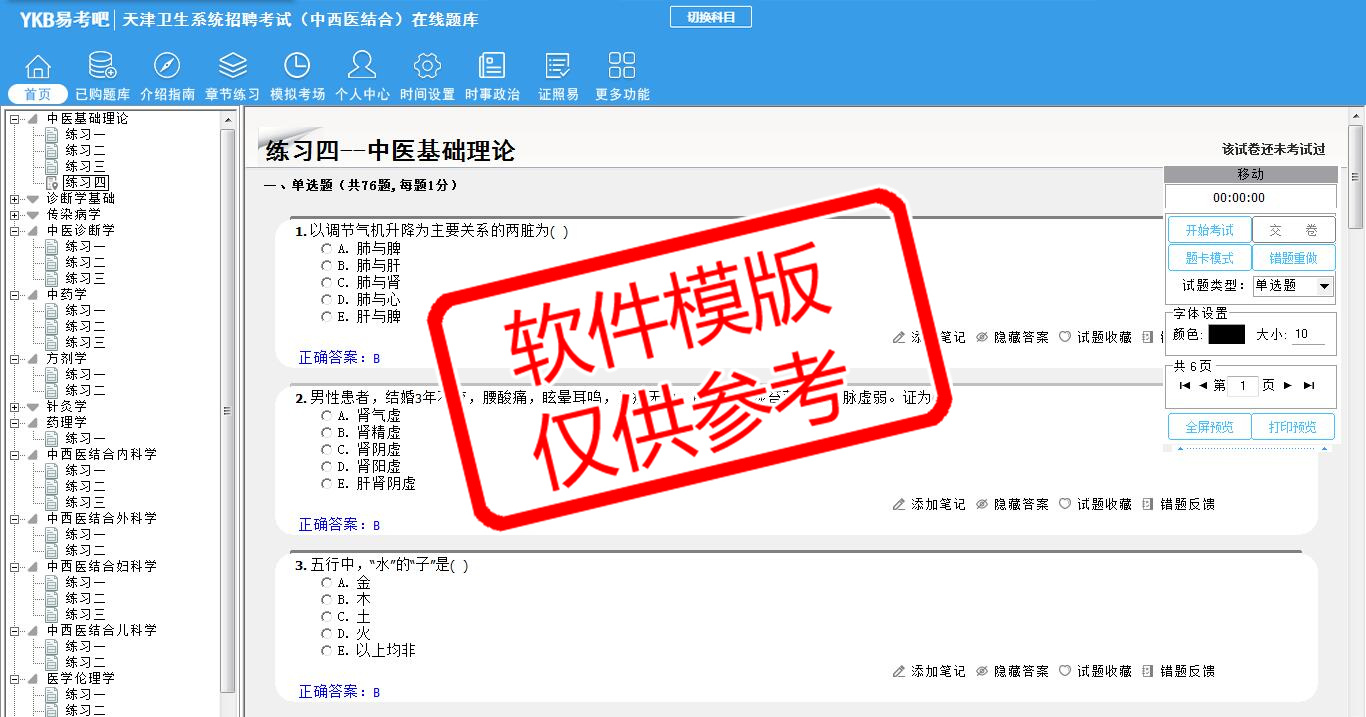Open 个人中心 user icon
The image size is (1366, 717).
362,67
